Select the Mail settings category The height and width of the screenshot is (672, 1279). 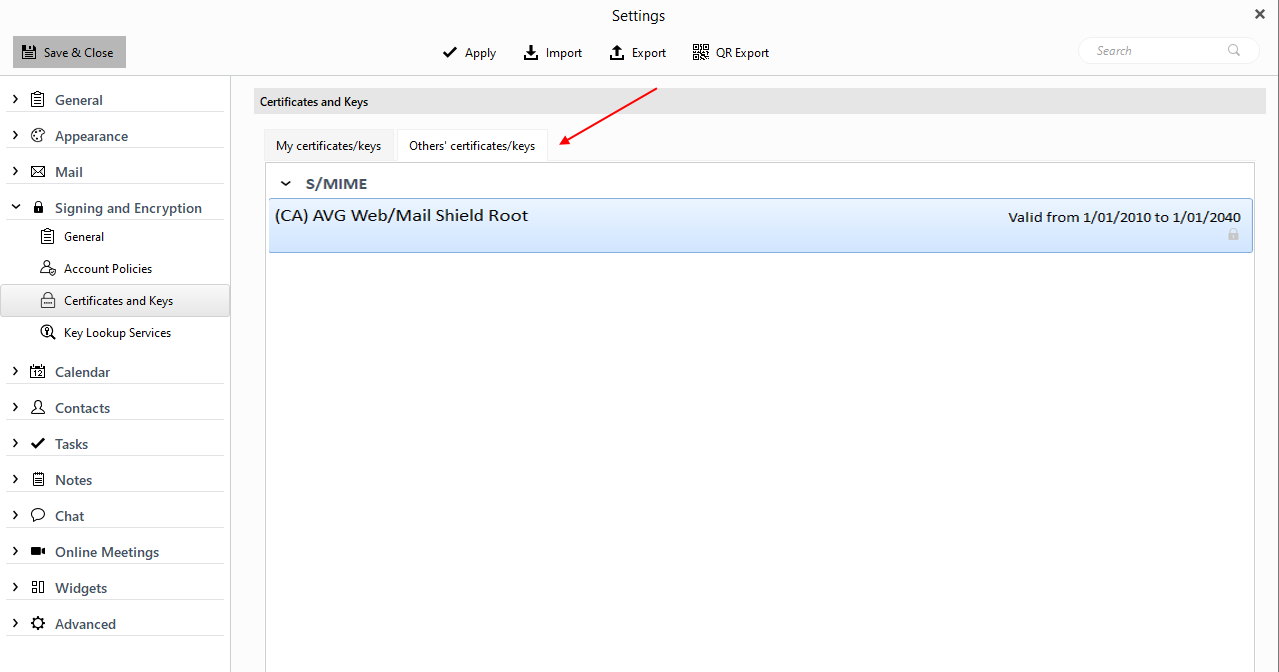click(x=69, y=172)
